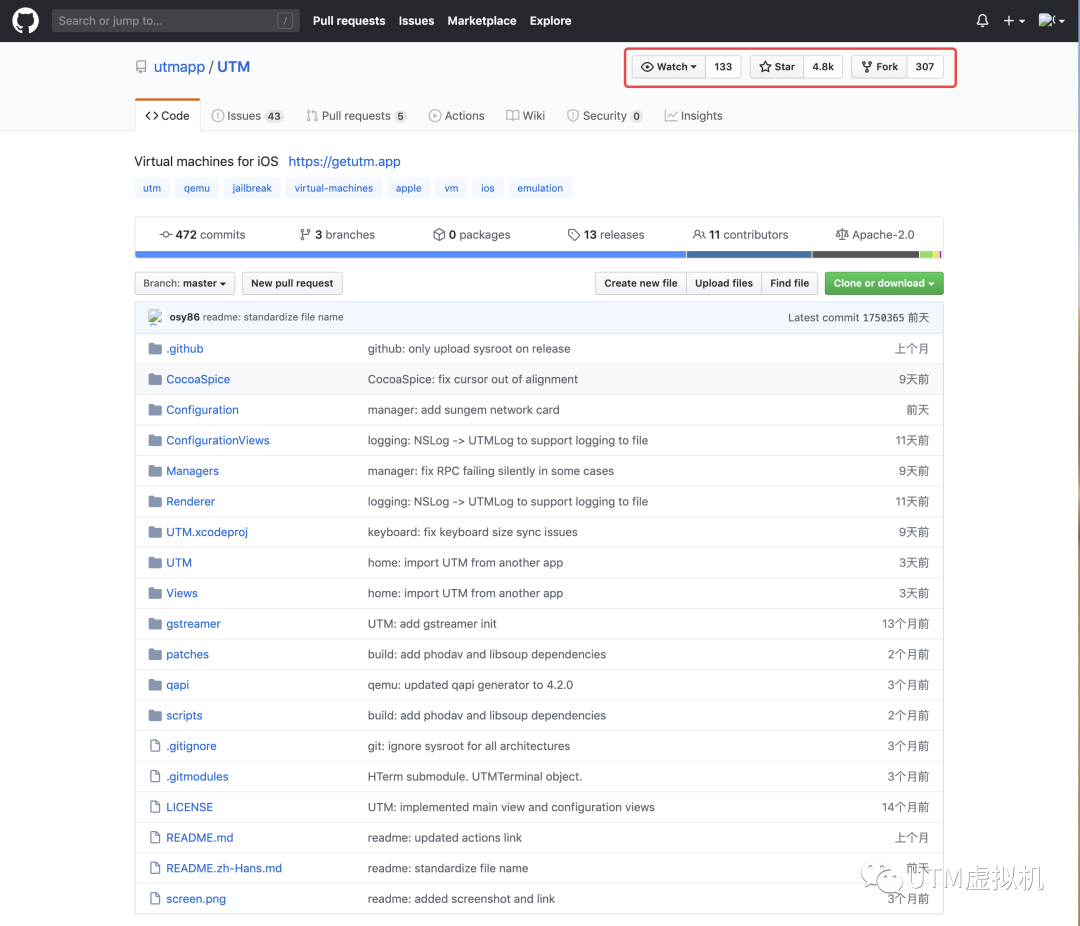Viewport: 1080px width, 926px height.
Task: Open the ConfigurationViews folder
Action: tap(218, 440)
